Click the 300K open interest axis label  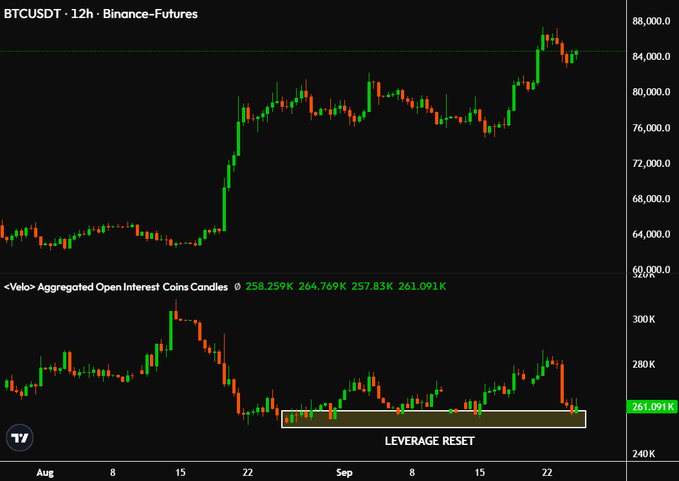[x=644, y=320]
